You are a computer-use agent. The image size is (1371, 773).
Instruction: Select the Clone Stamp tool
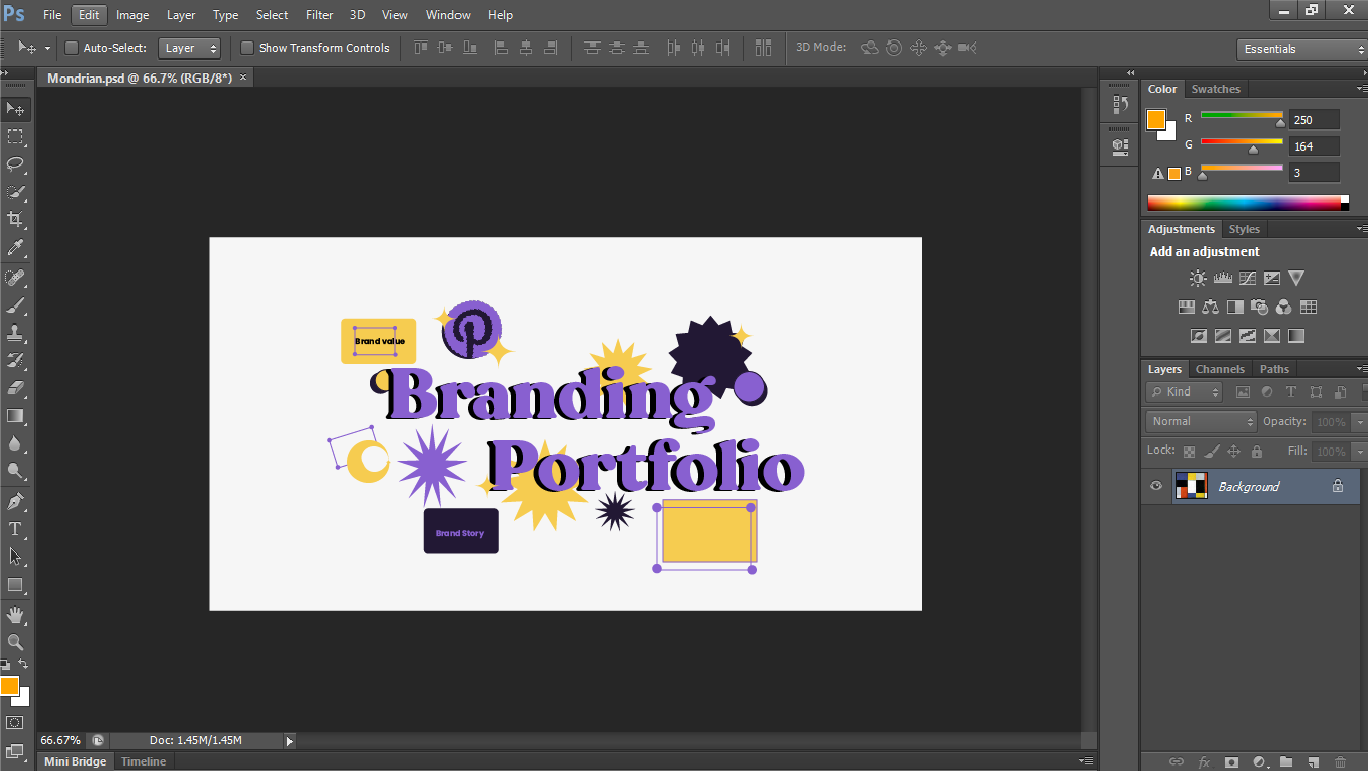coord(15,333)
